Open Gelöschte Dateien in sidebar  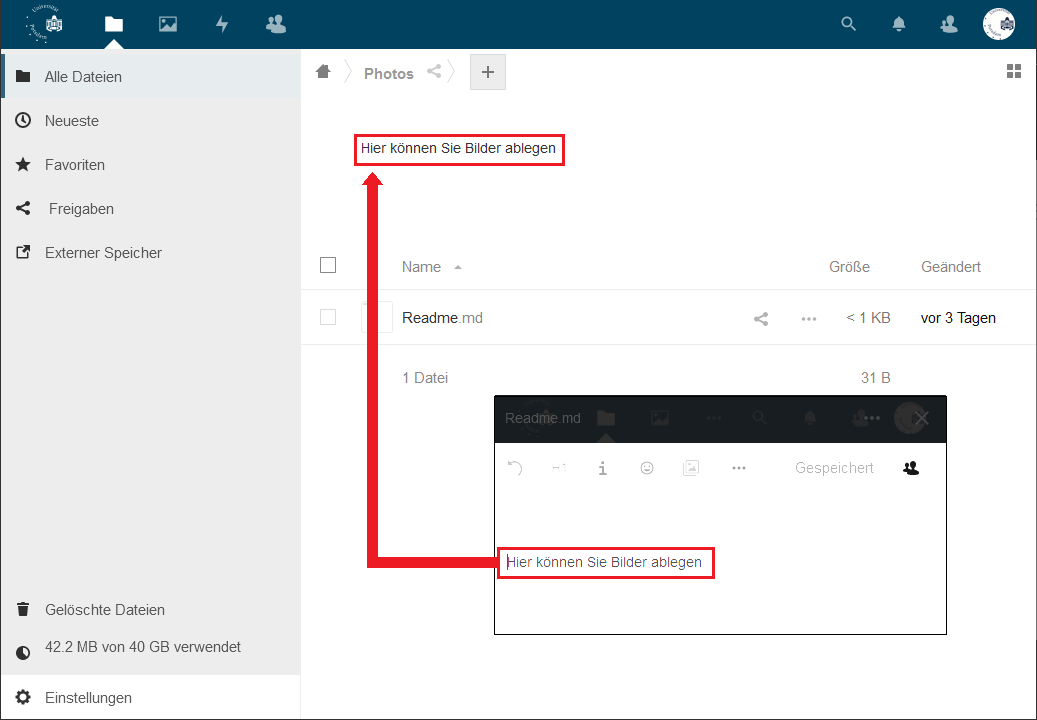(x=104, y=610)
